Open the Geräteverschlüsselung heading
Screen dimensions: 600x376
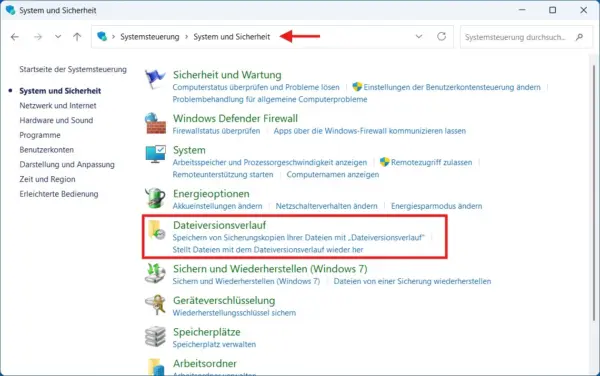coord(224,300)
